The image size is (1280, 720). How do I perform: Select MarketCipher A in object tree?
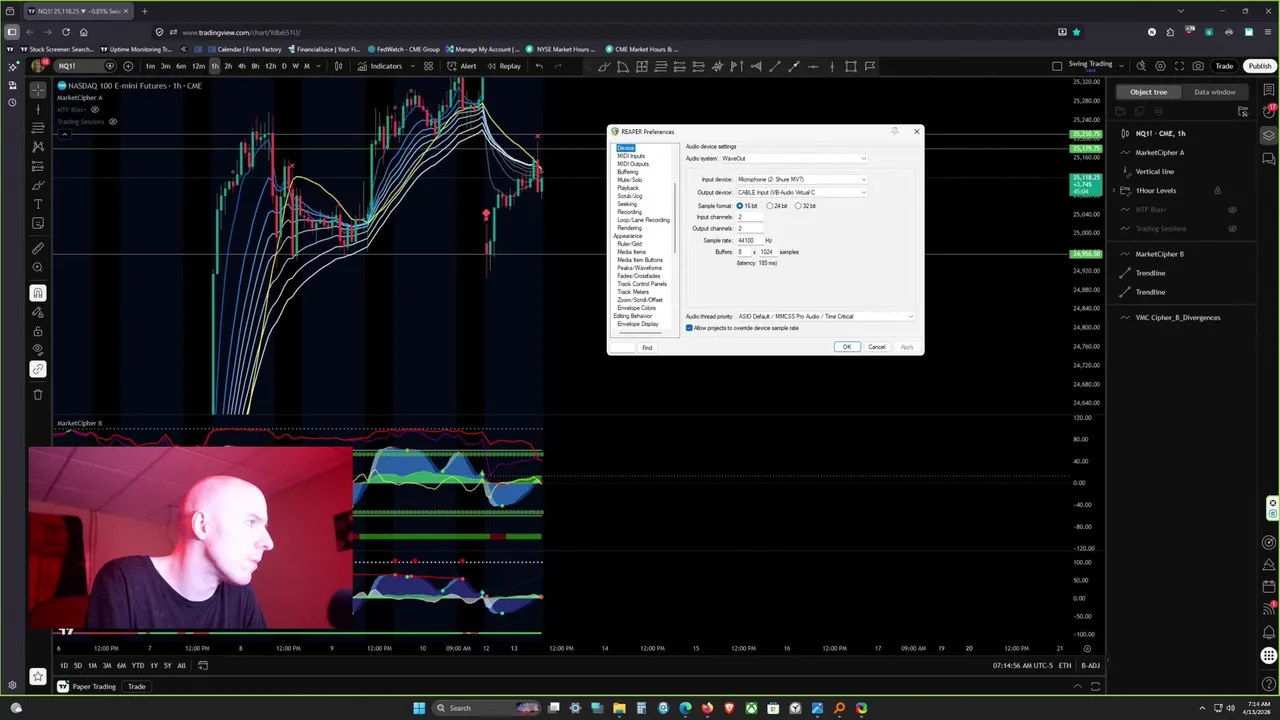[1159, 153]
